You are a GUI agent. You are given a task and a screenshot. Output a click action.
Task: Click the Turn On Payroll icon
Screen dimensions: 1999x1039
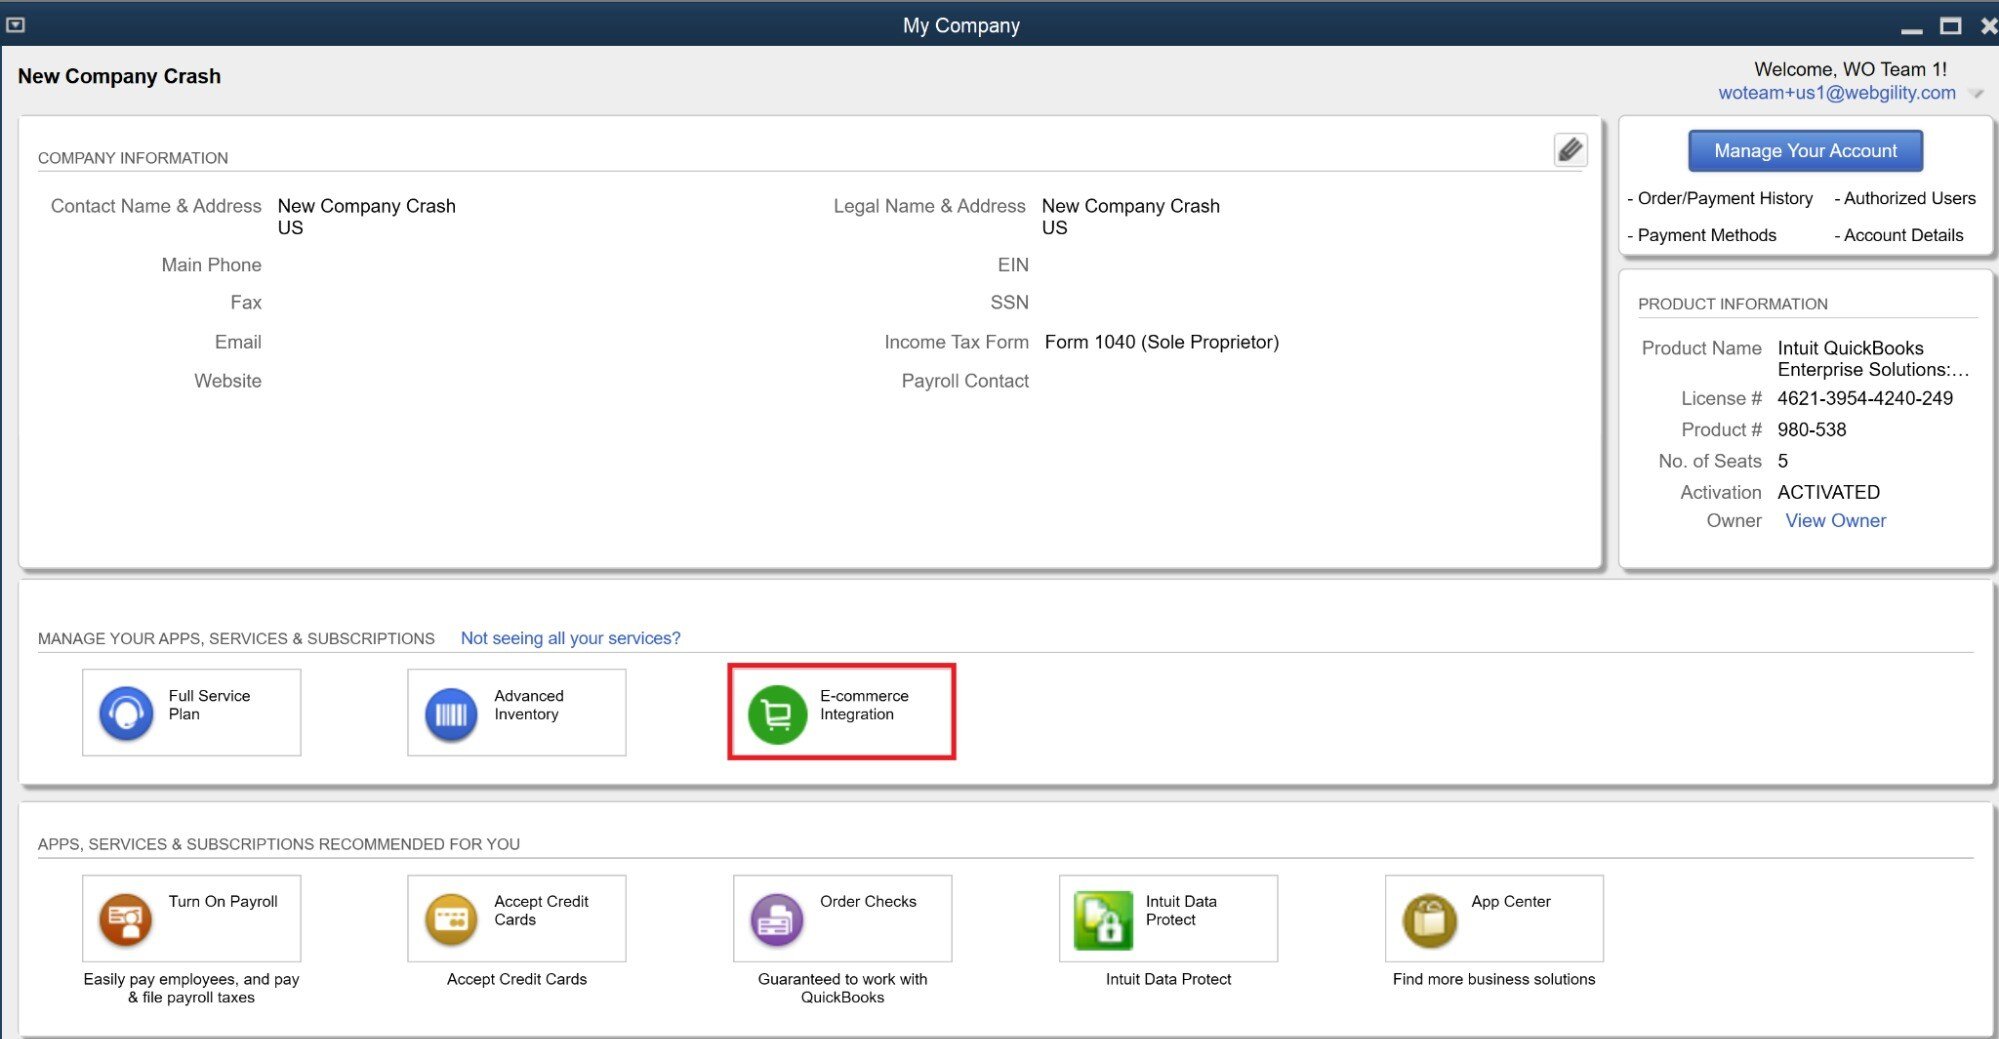click(x=126, y=919)
